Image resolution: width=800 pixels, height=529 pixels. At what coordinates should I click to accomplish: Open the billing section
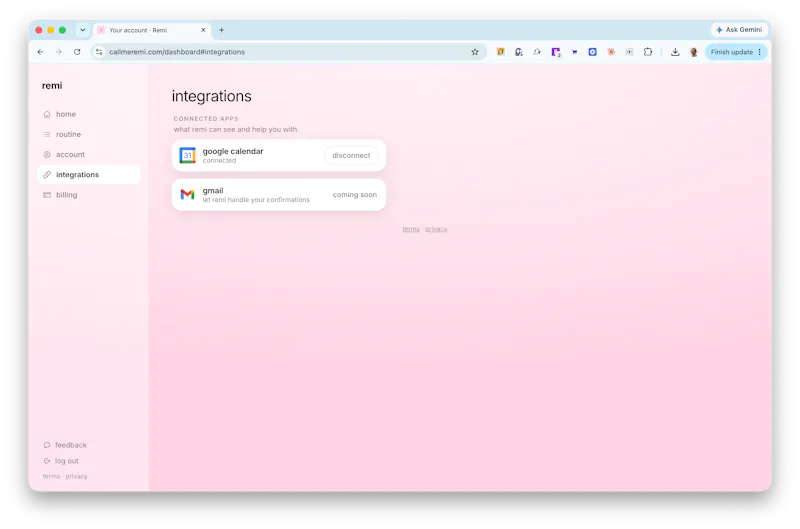click(88, 195)
